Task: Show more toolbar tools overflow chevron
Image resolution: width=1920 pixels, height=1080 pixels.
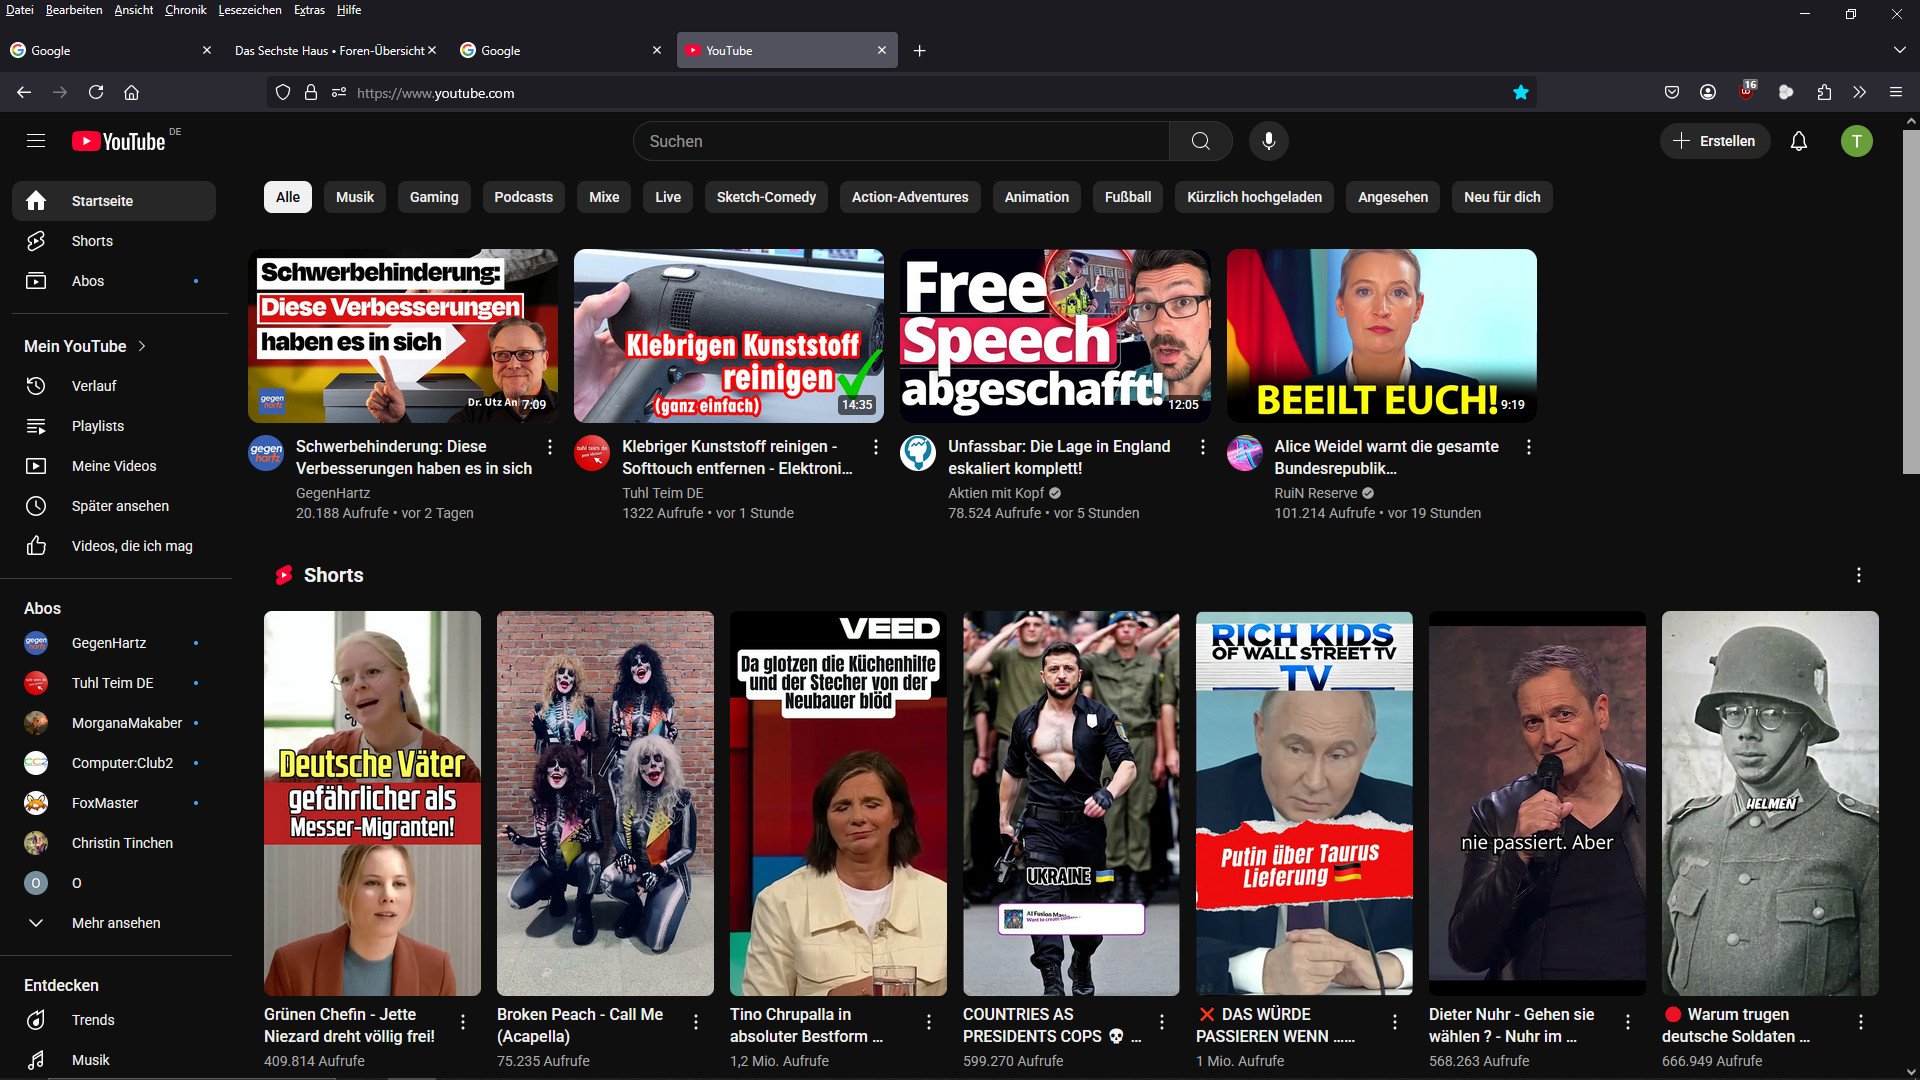Action: point(1859,92)
